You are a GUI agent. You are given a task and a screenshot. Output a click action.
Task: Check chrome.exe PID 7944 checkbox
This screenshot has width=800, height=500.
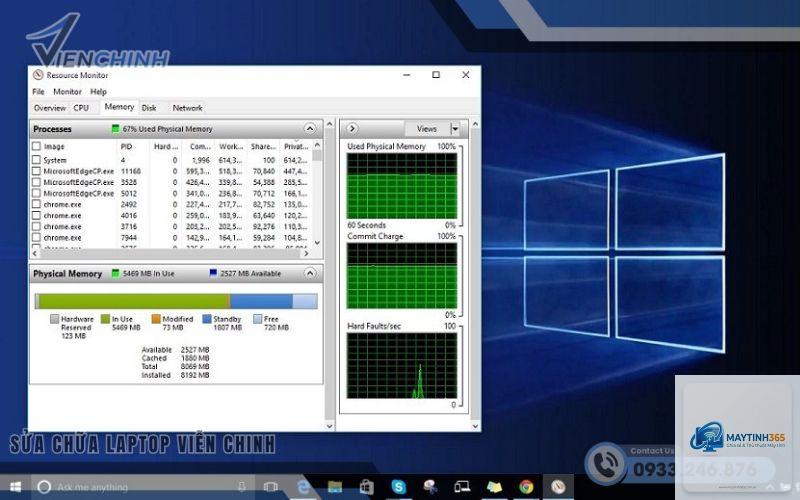[x=36, y=237]
